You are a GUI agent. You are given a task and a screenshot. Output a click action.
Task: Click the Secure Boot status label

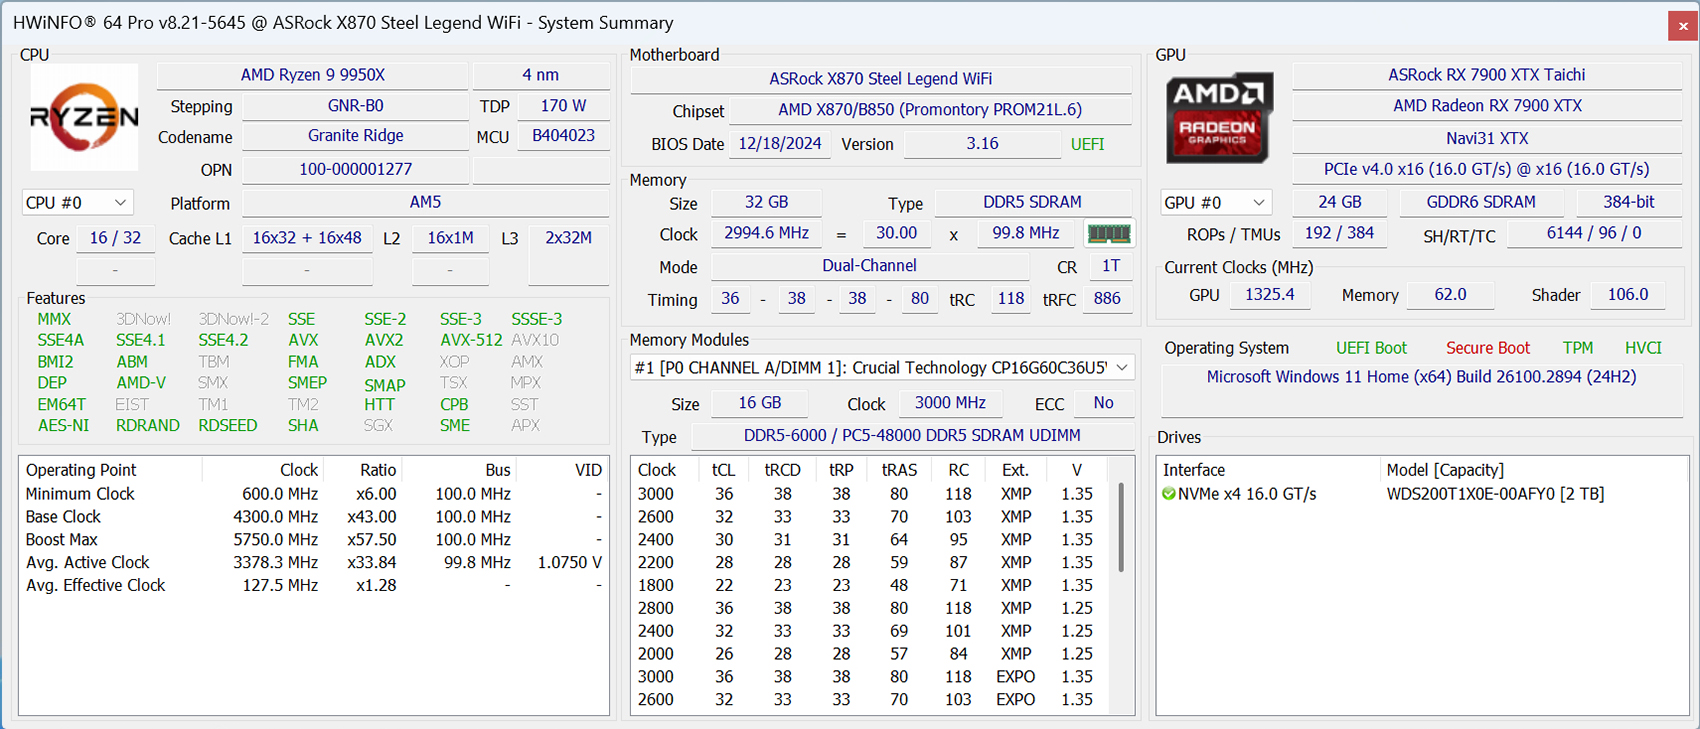click(x=1487, y=348)
